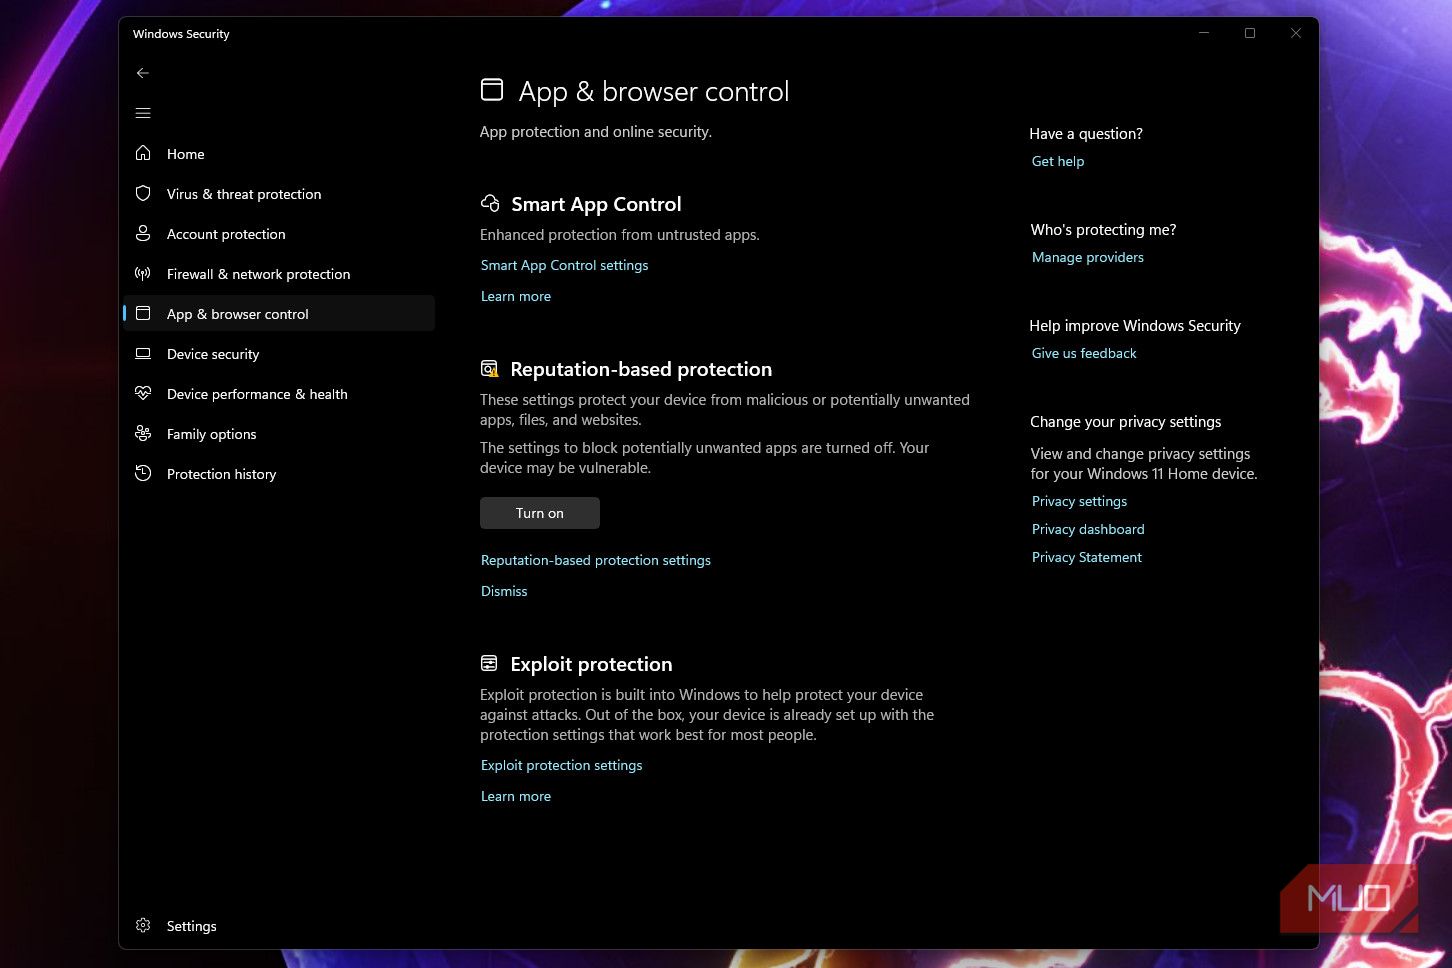Minimize the Windows Security window
The height and width of the screenshot is (968, 1452).
1204,33
